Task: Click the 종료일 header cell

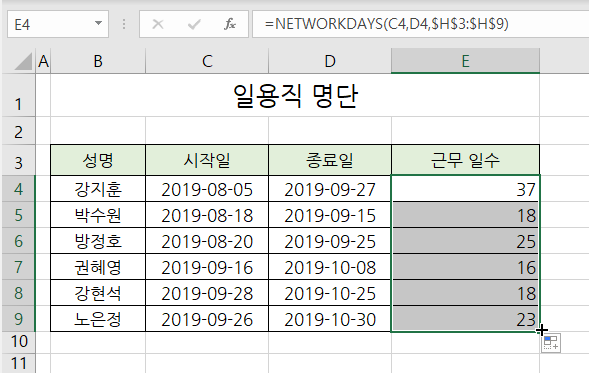Action: point(330,160)
